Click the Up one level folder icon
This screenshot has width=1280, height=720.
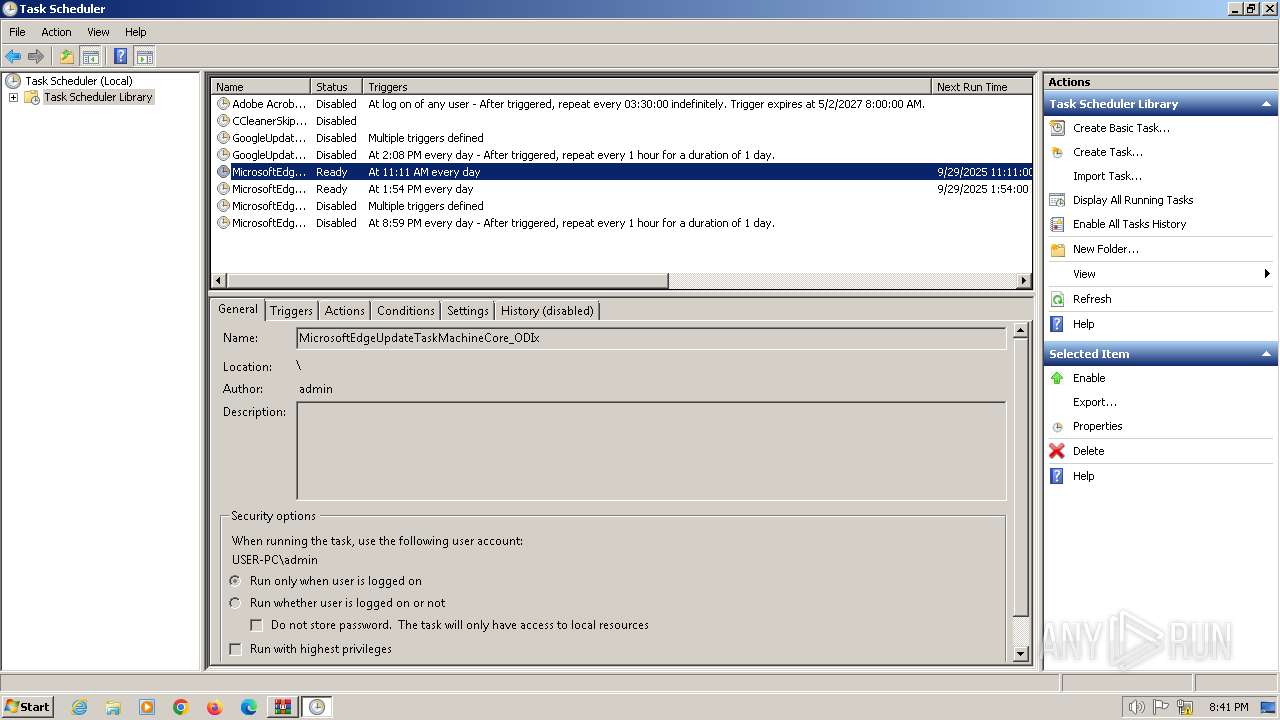pos(67,57)
